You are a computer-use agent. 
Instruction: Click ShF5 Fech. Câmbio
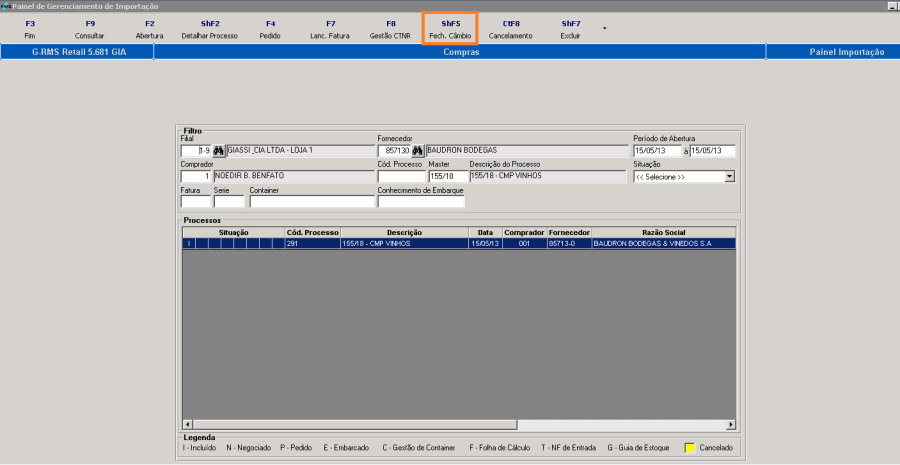click(450, 29)
